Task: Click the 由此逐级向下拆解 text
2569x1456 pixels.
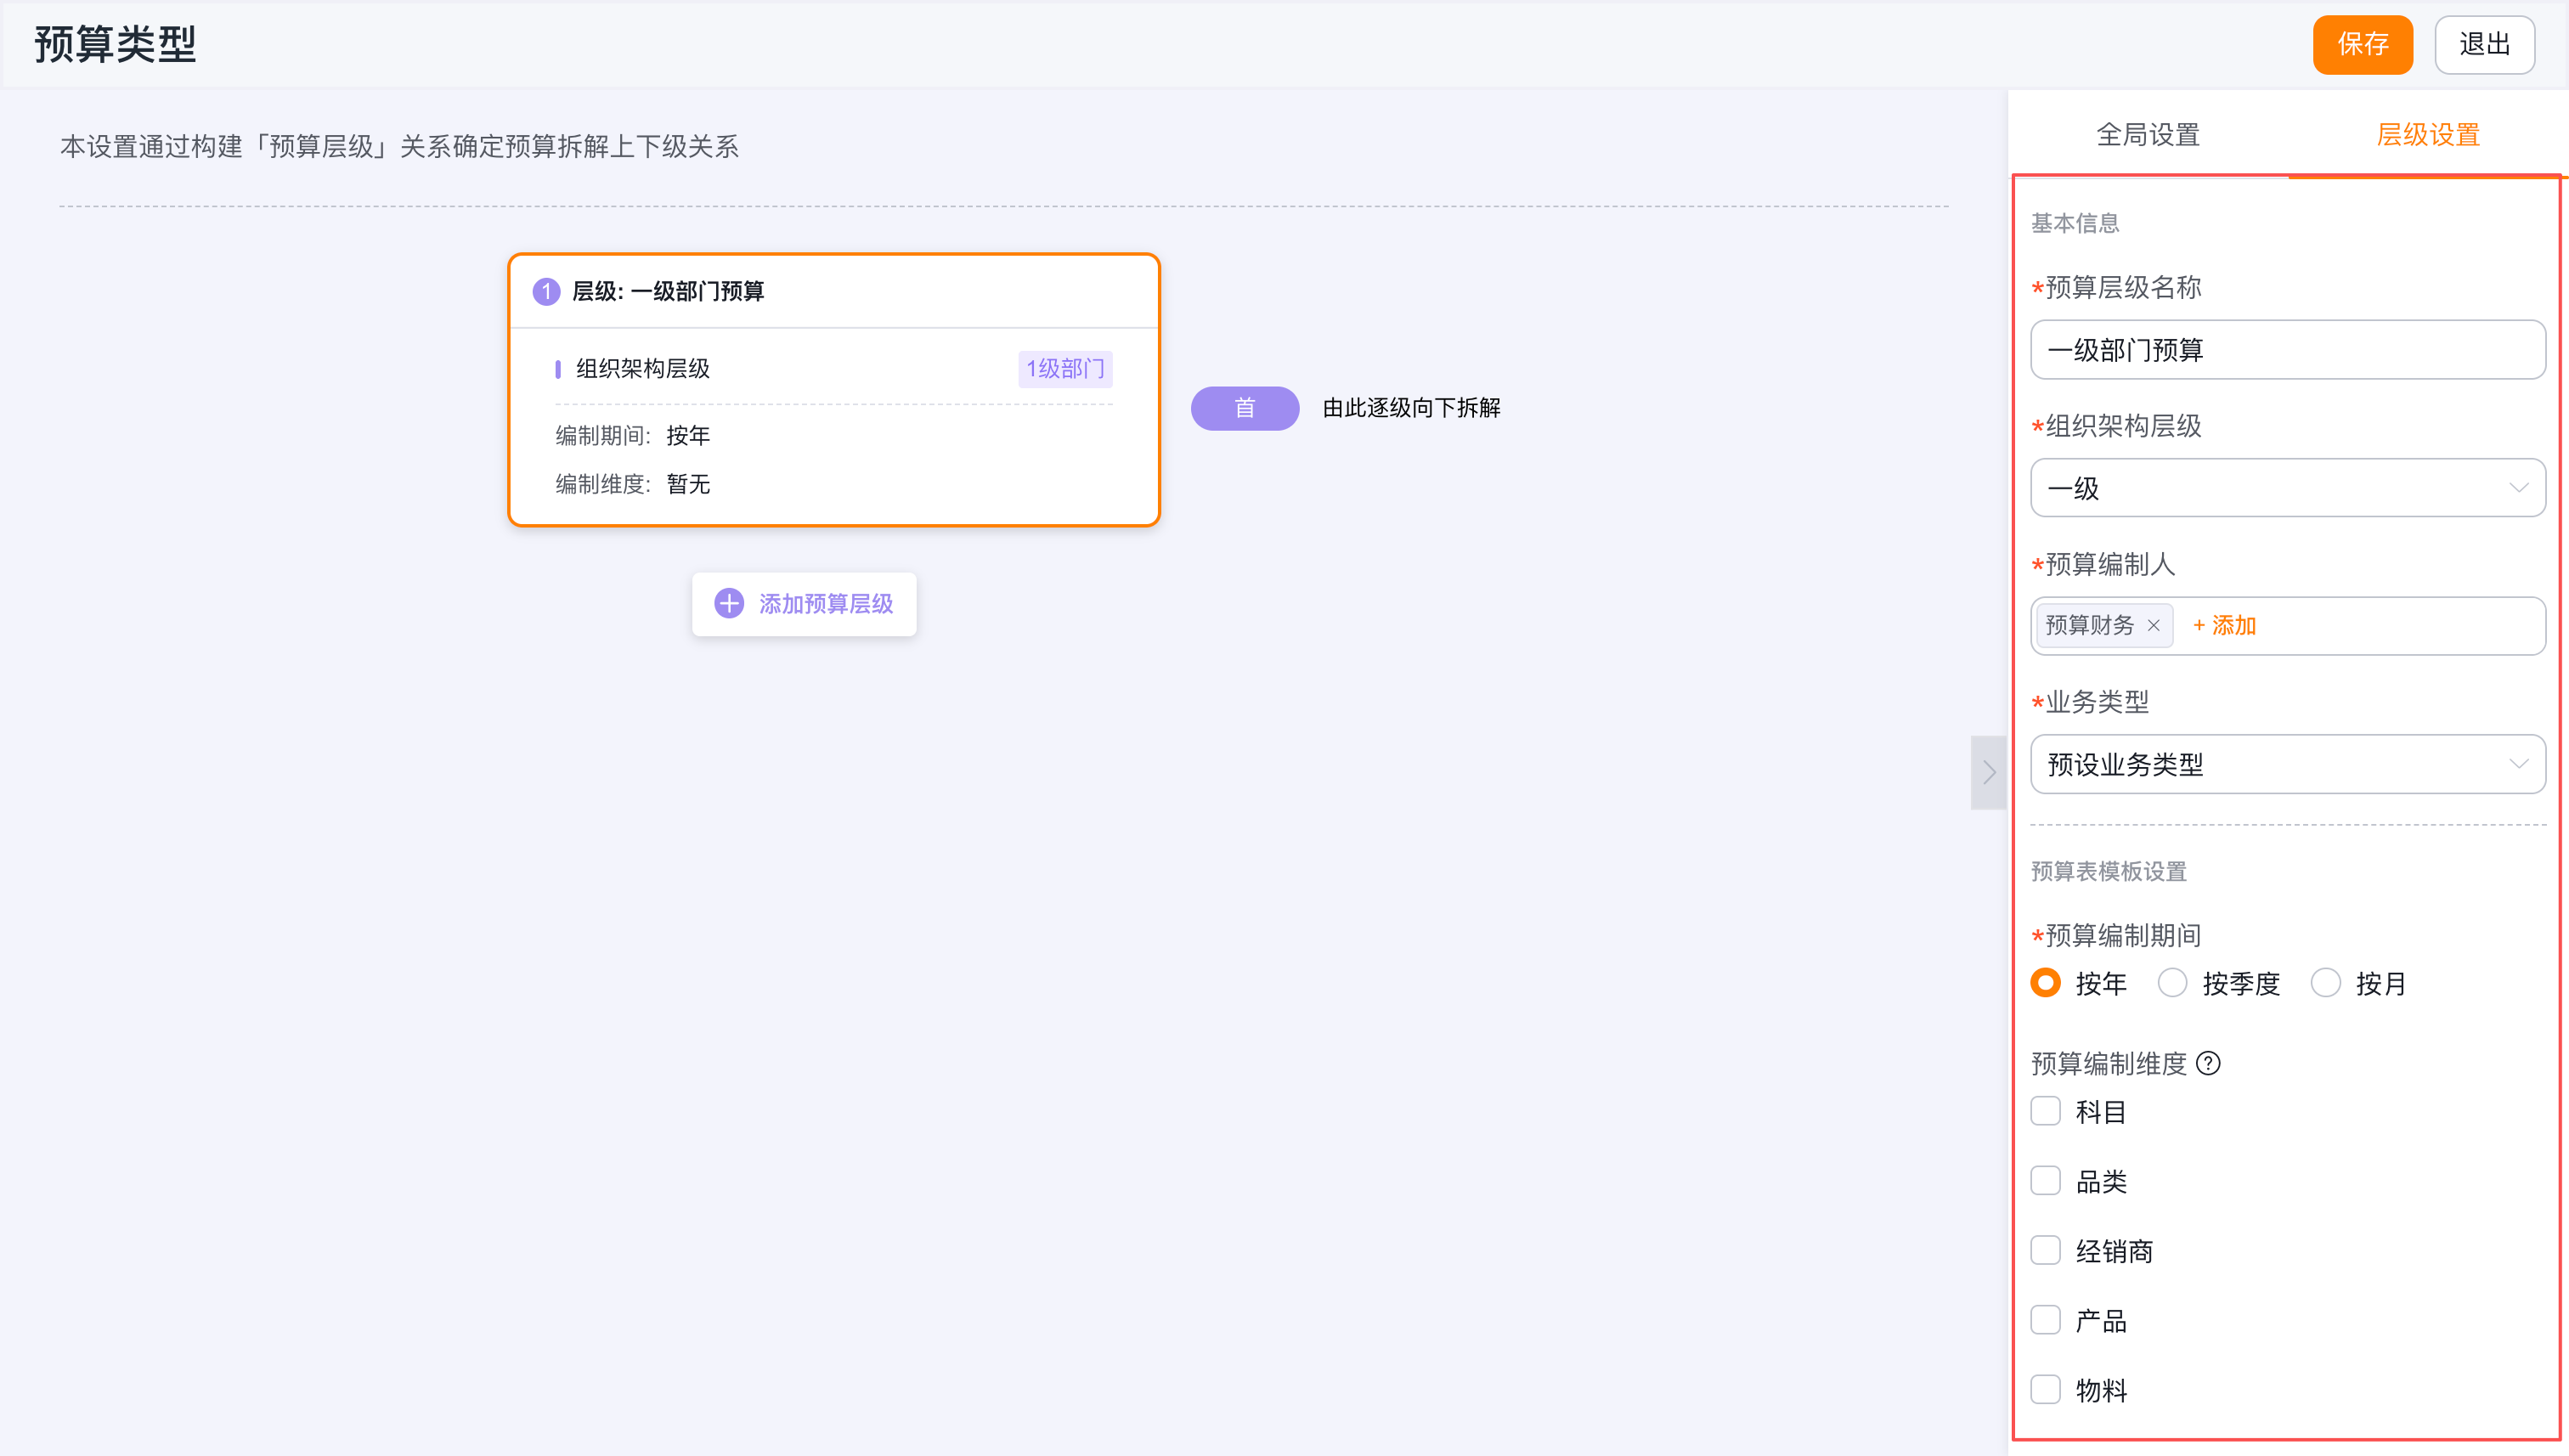Action: (1411, 408)
